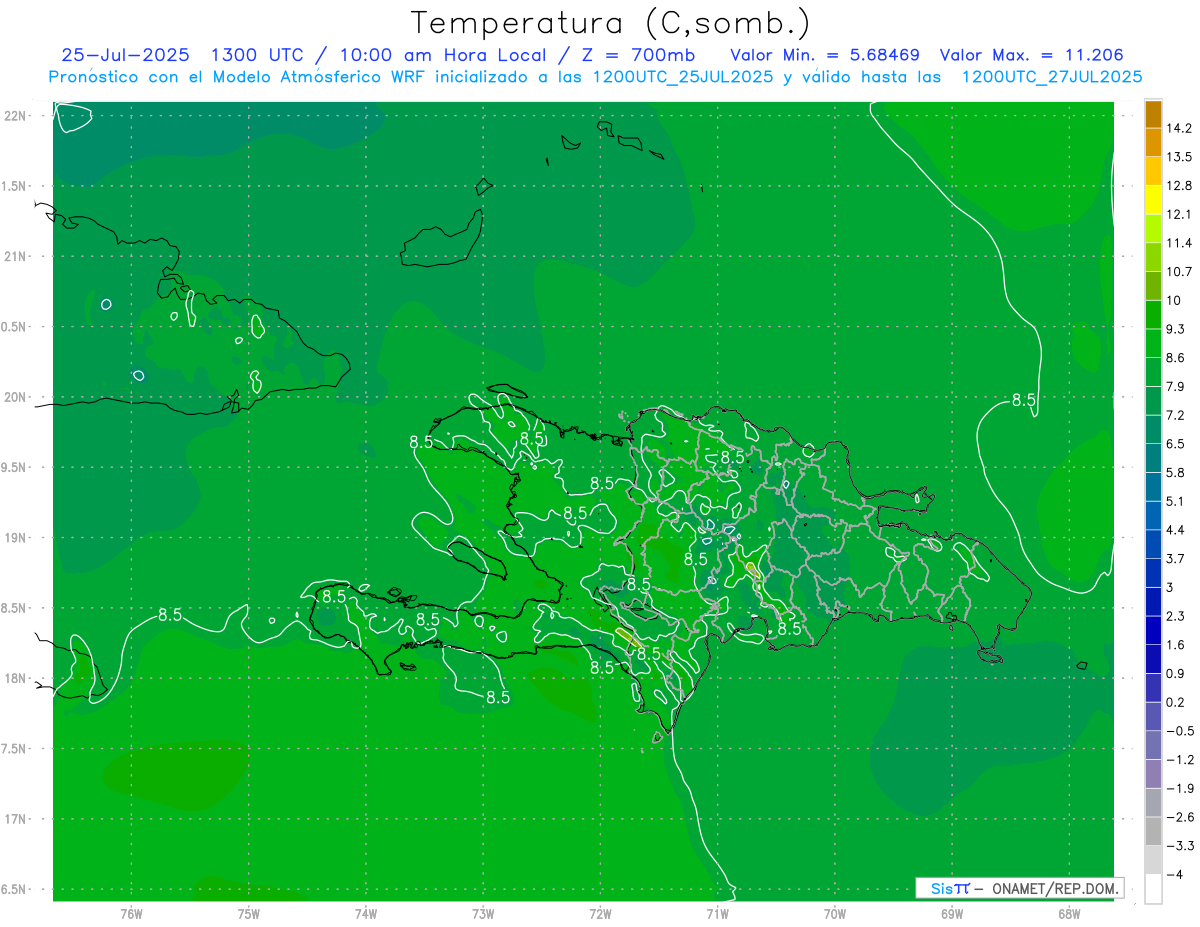The height and width of the screenshot is (927, 1200).
Task: Click the "71W" longitude axis label
Action: click(717, 913)
